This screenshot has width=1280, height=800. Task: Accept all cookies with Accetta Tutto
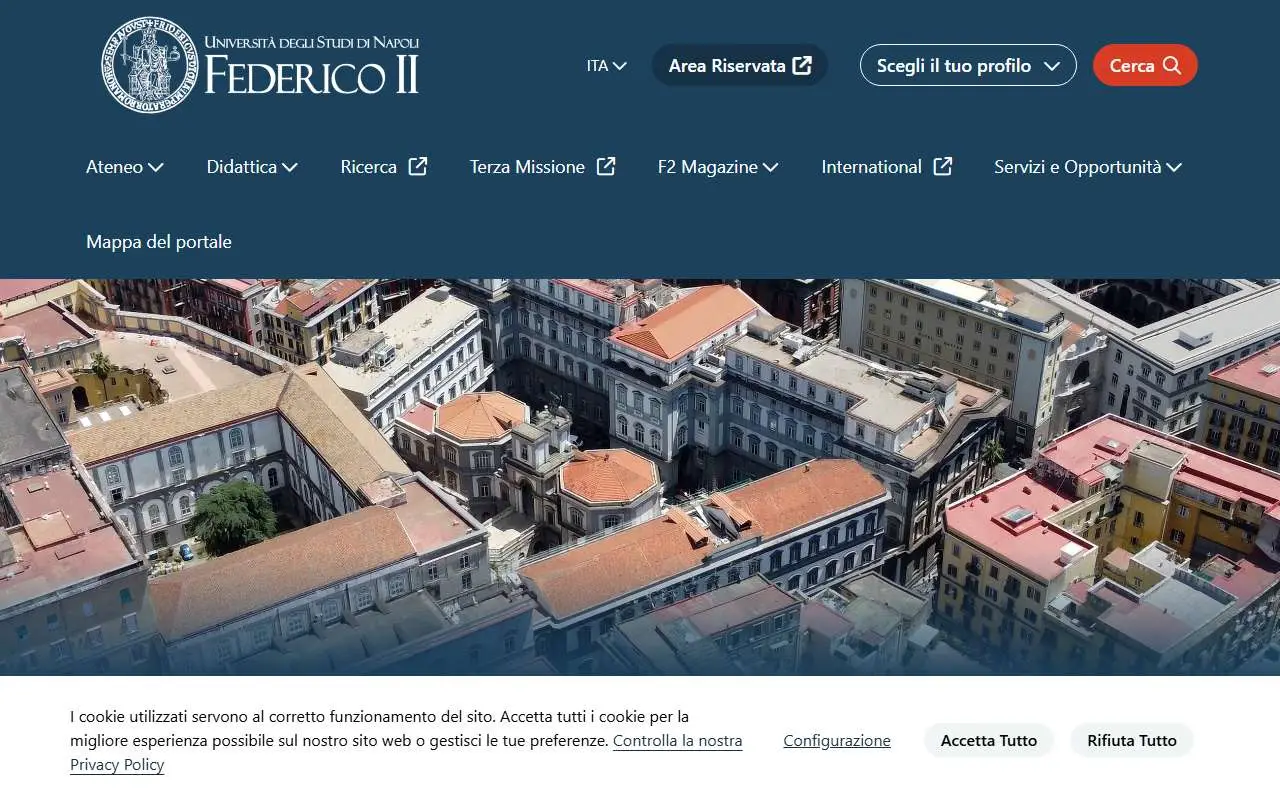[x=989, y=741]
